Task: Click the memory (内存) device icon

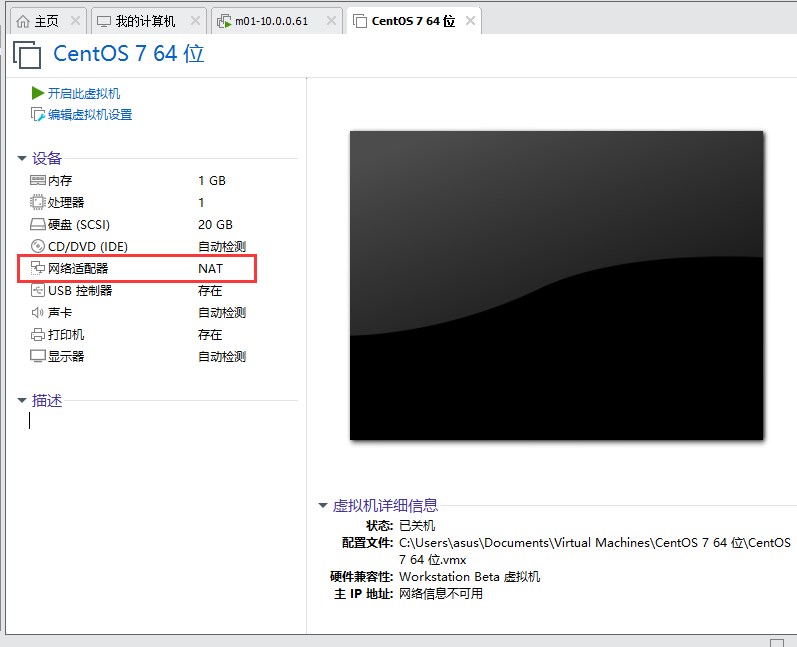Action: point(38,180)
